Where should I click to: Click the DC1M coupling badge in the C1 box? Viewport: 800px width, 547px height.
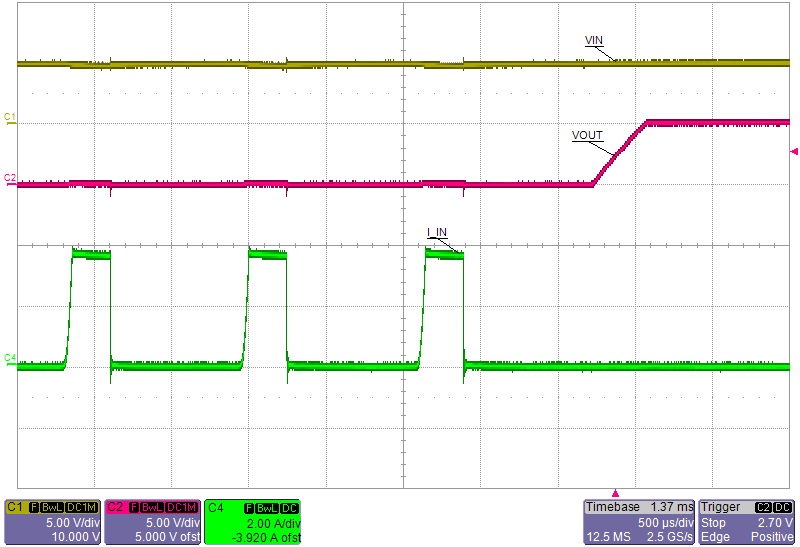click(82, 508)
